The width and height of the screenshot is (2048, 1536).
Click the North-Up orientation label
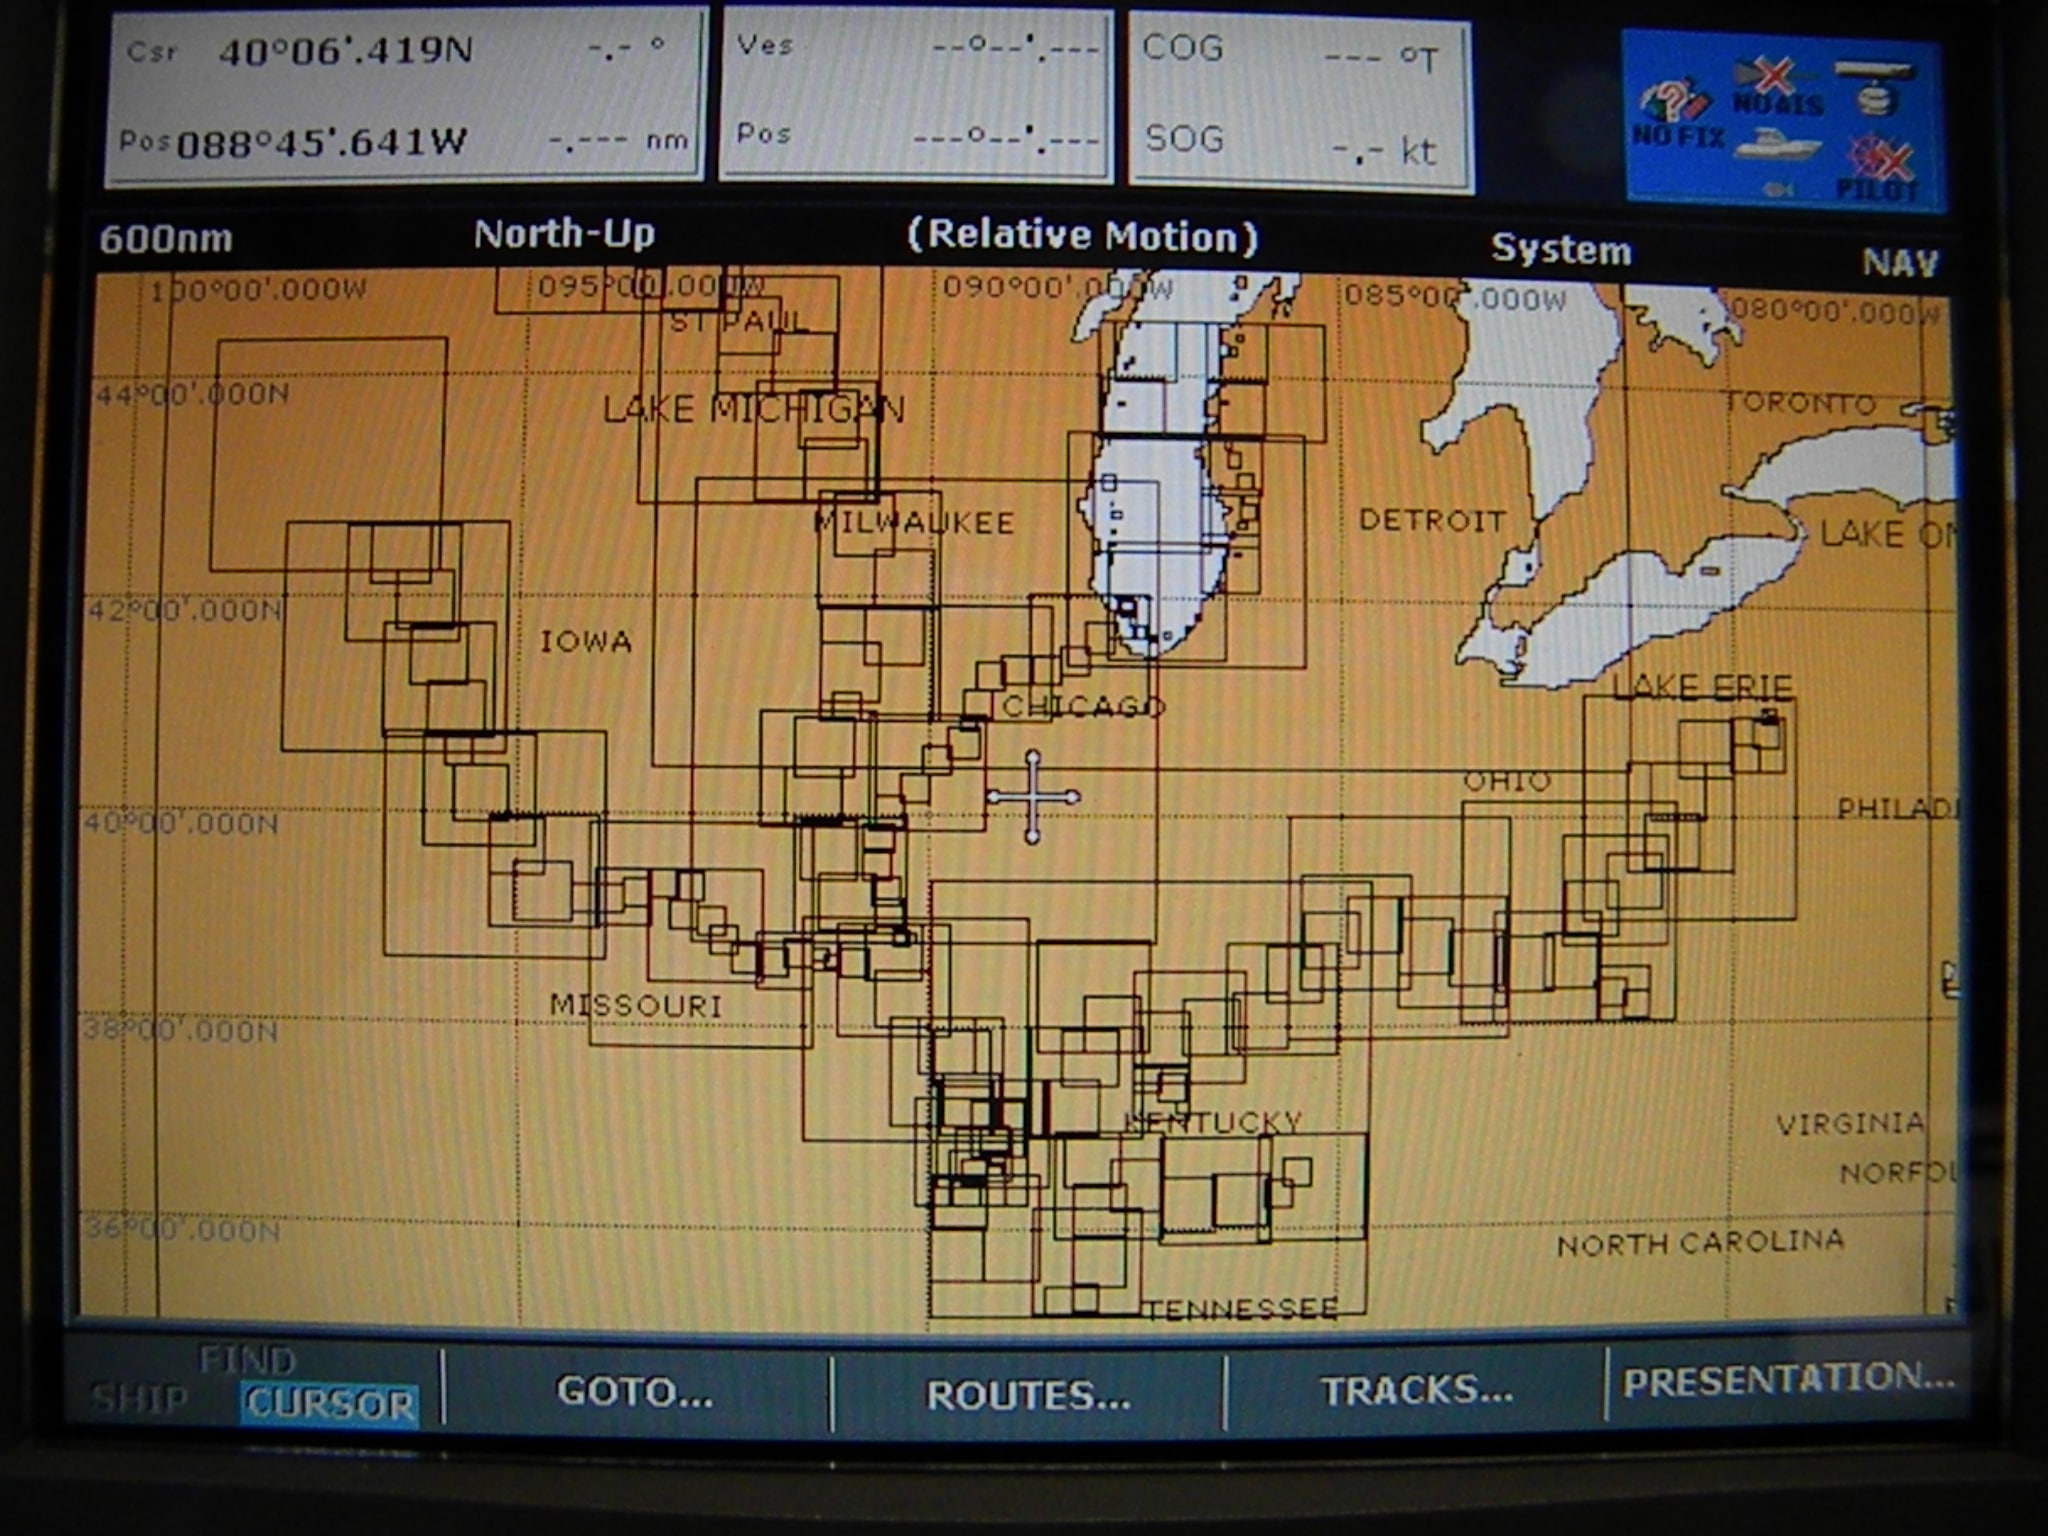coord(564,234)
